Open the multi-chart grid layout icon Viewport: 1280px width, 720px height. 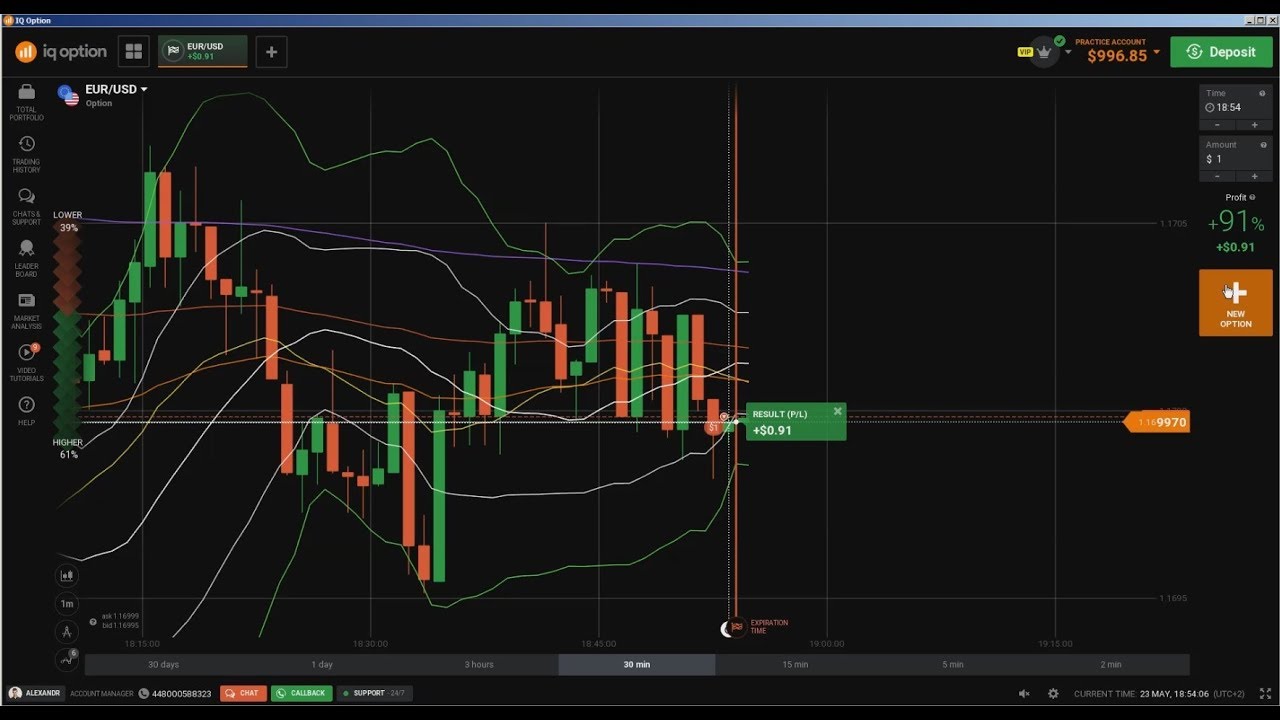[133, 52]
